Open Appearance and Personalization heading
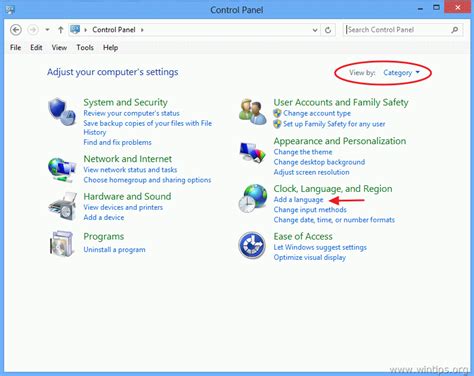Viewport: 474px width, 376px height. coord(340,141)
